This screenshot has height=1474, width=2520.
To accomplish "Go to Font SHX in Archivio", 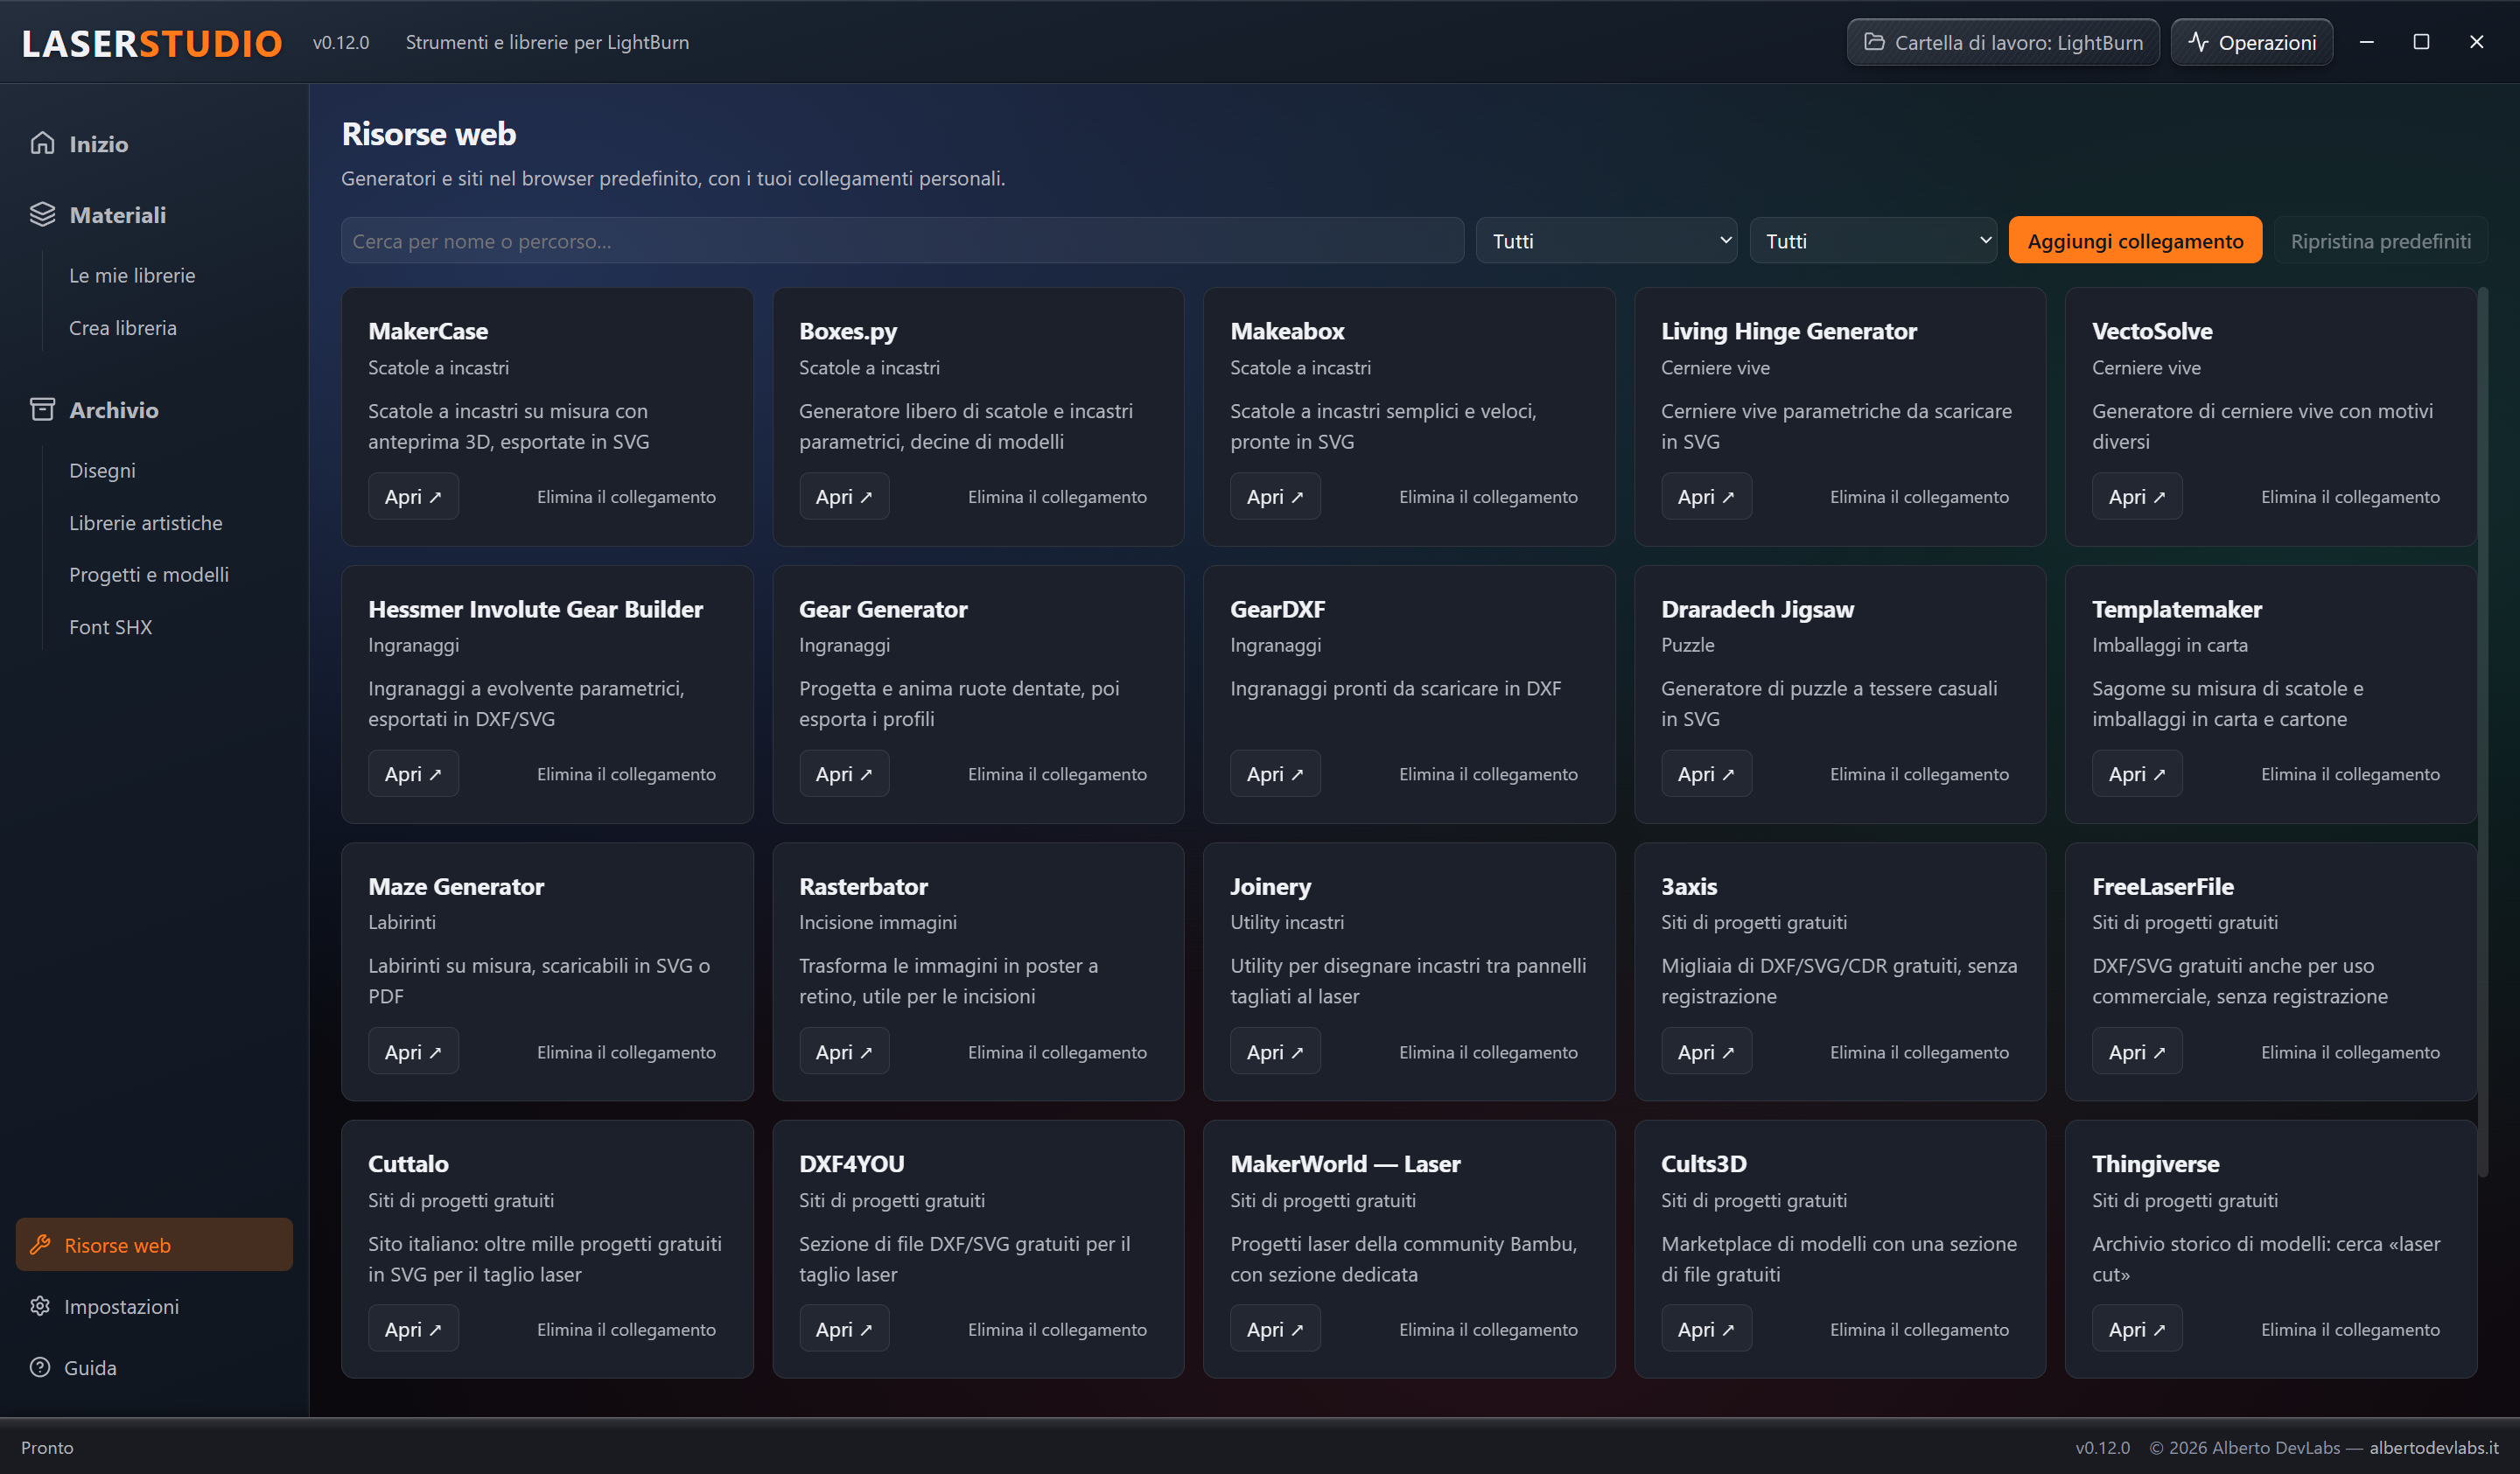I will tap(110, 627).
